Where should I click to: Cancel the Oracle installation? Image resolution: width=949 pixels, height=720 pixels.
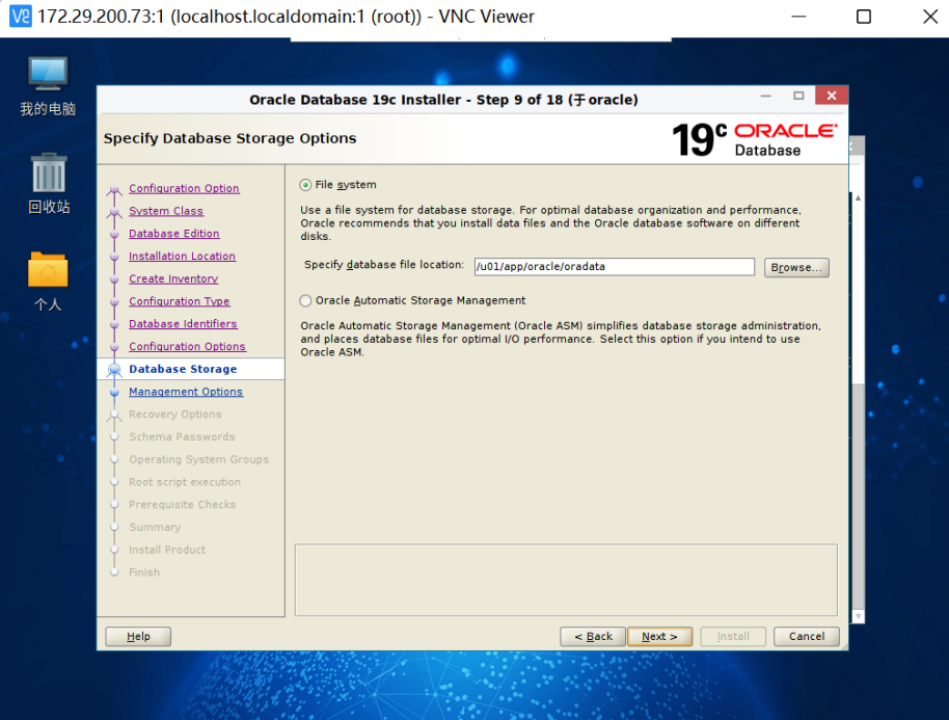(806, 636)
